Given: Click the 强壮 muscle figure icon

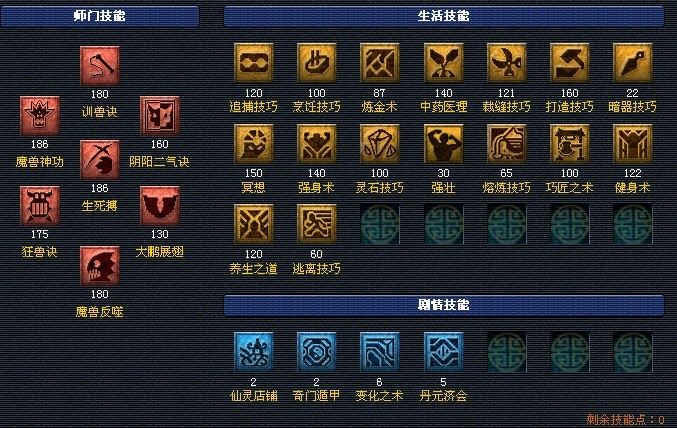Looking at the screenshot, I should tap(443, 144).
